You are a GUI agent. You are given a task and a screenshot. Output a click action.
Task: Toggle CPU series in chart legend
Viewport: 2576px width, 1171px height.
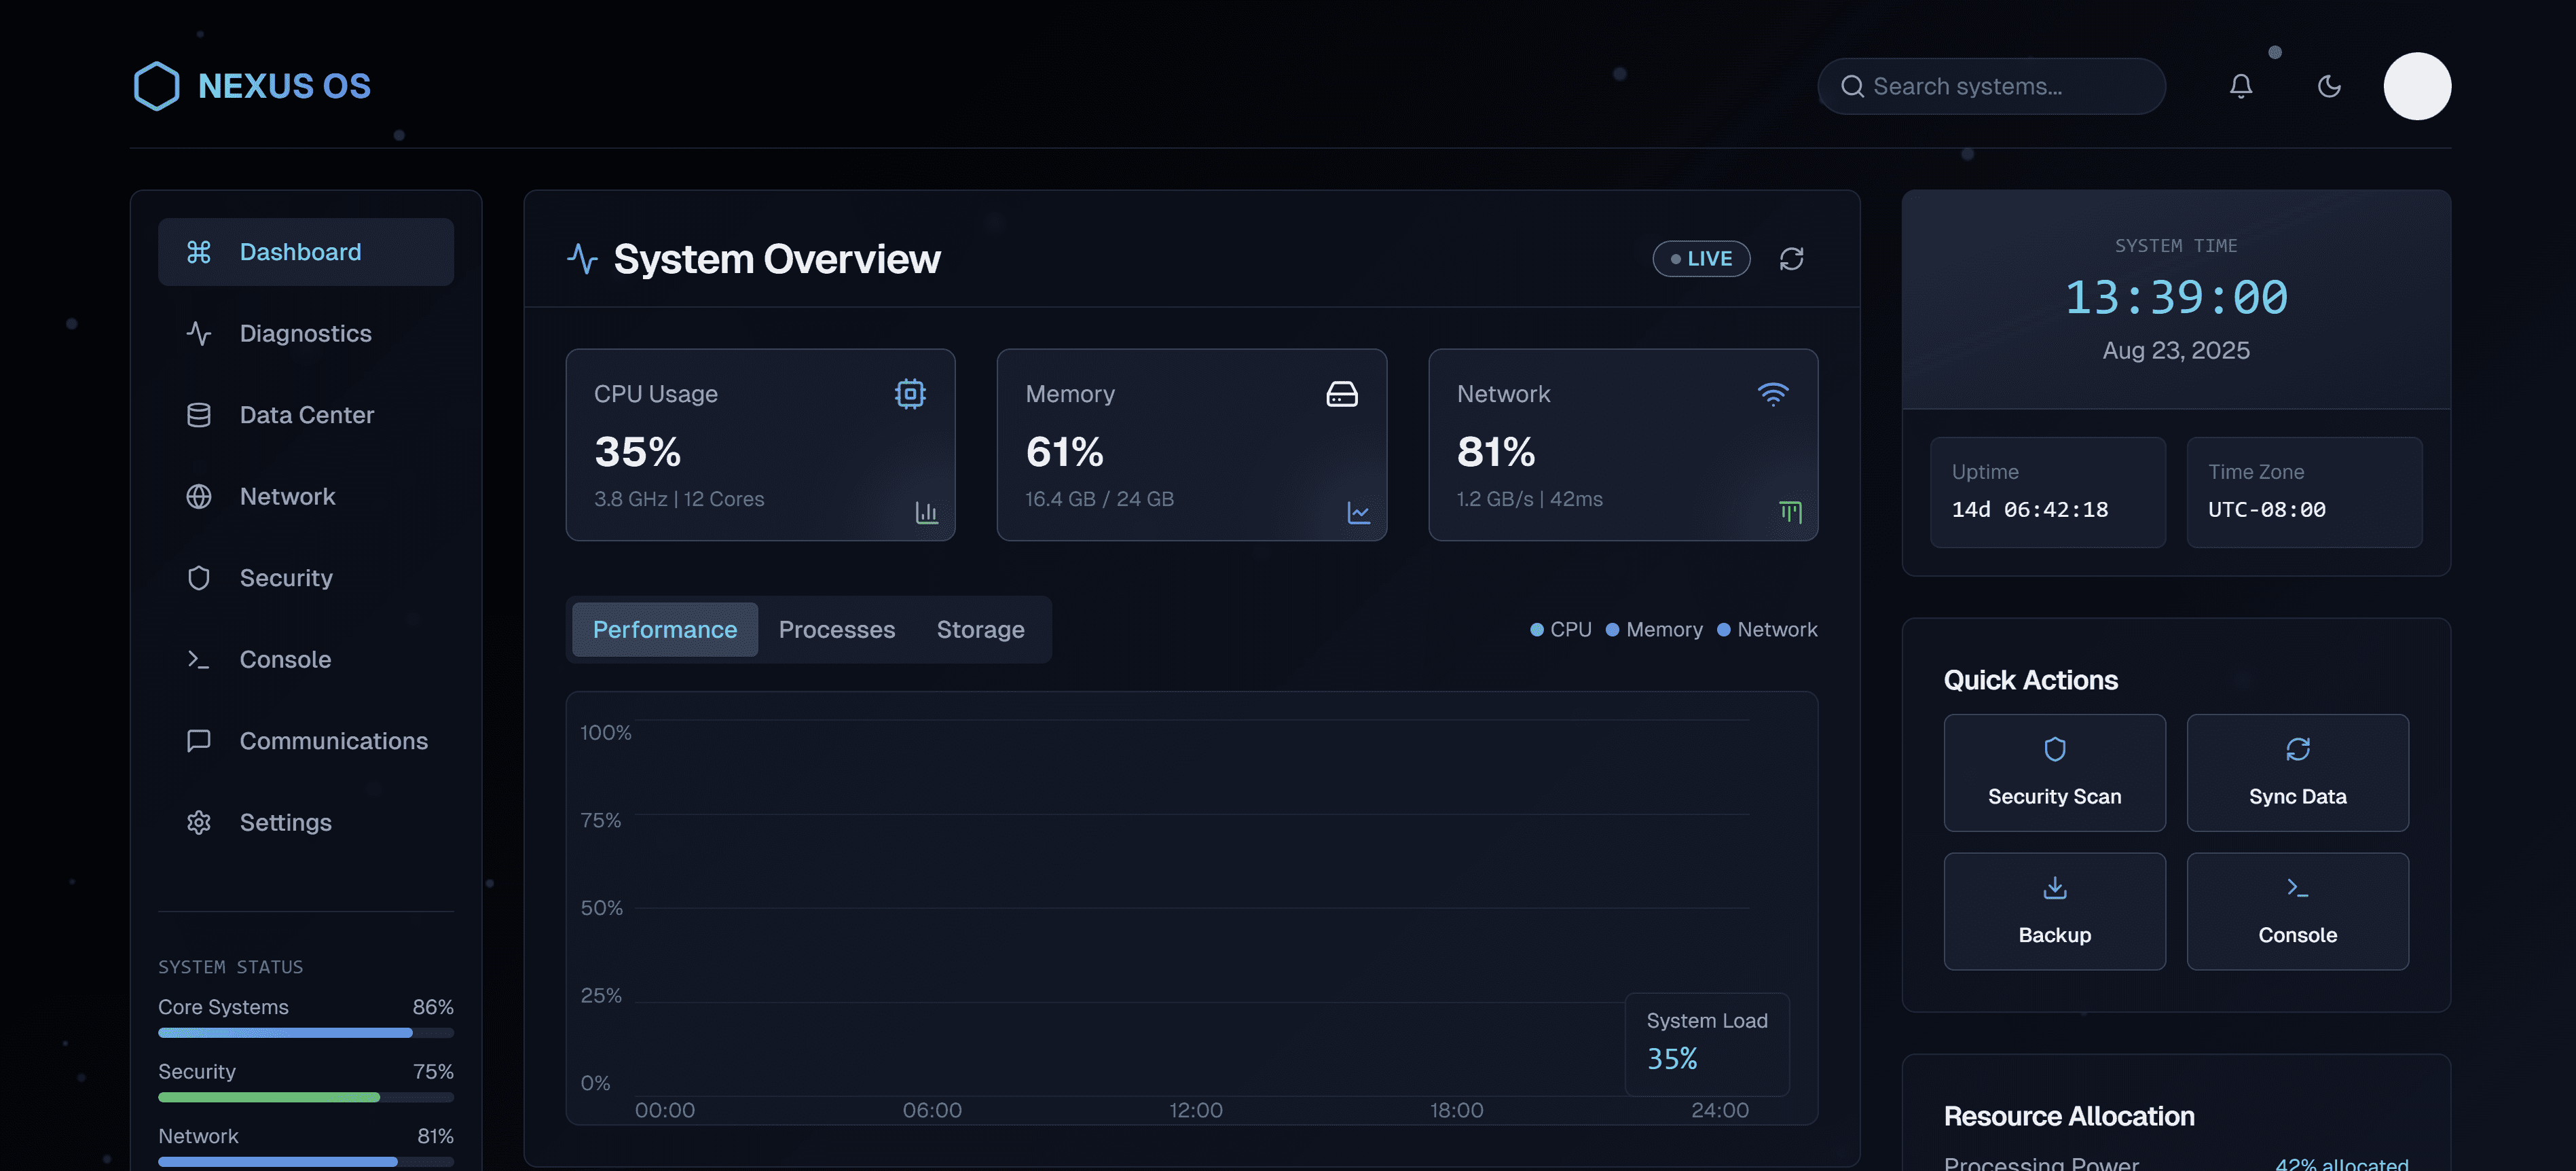[x=1560, y=630]
